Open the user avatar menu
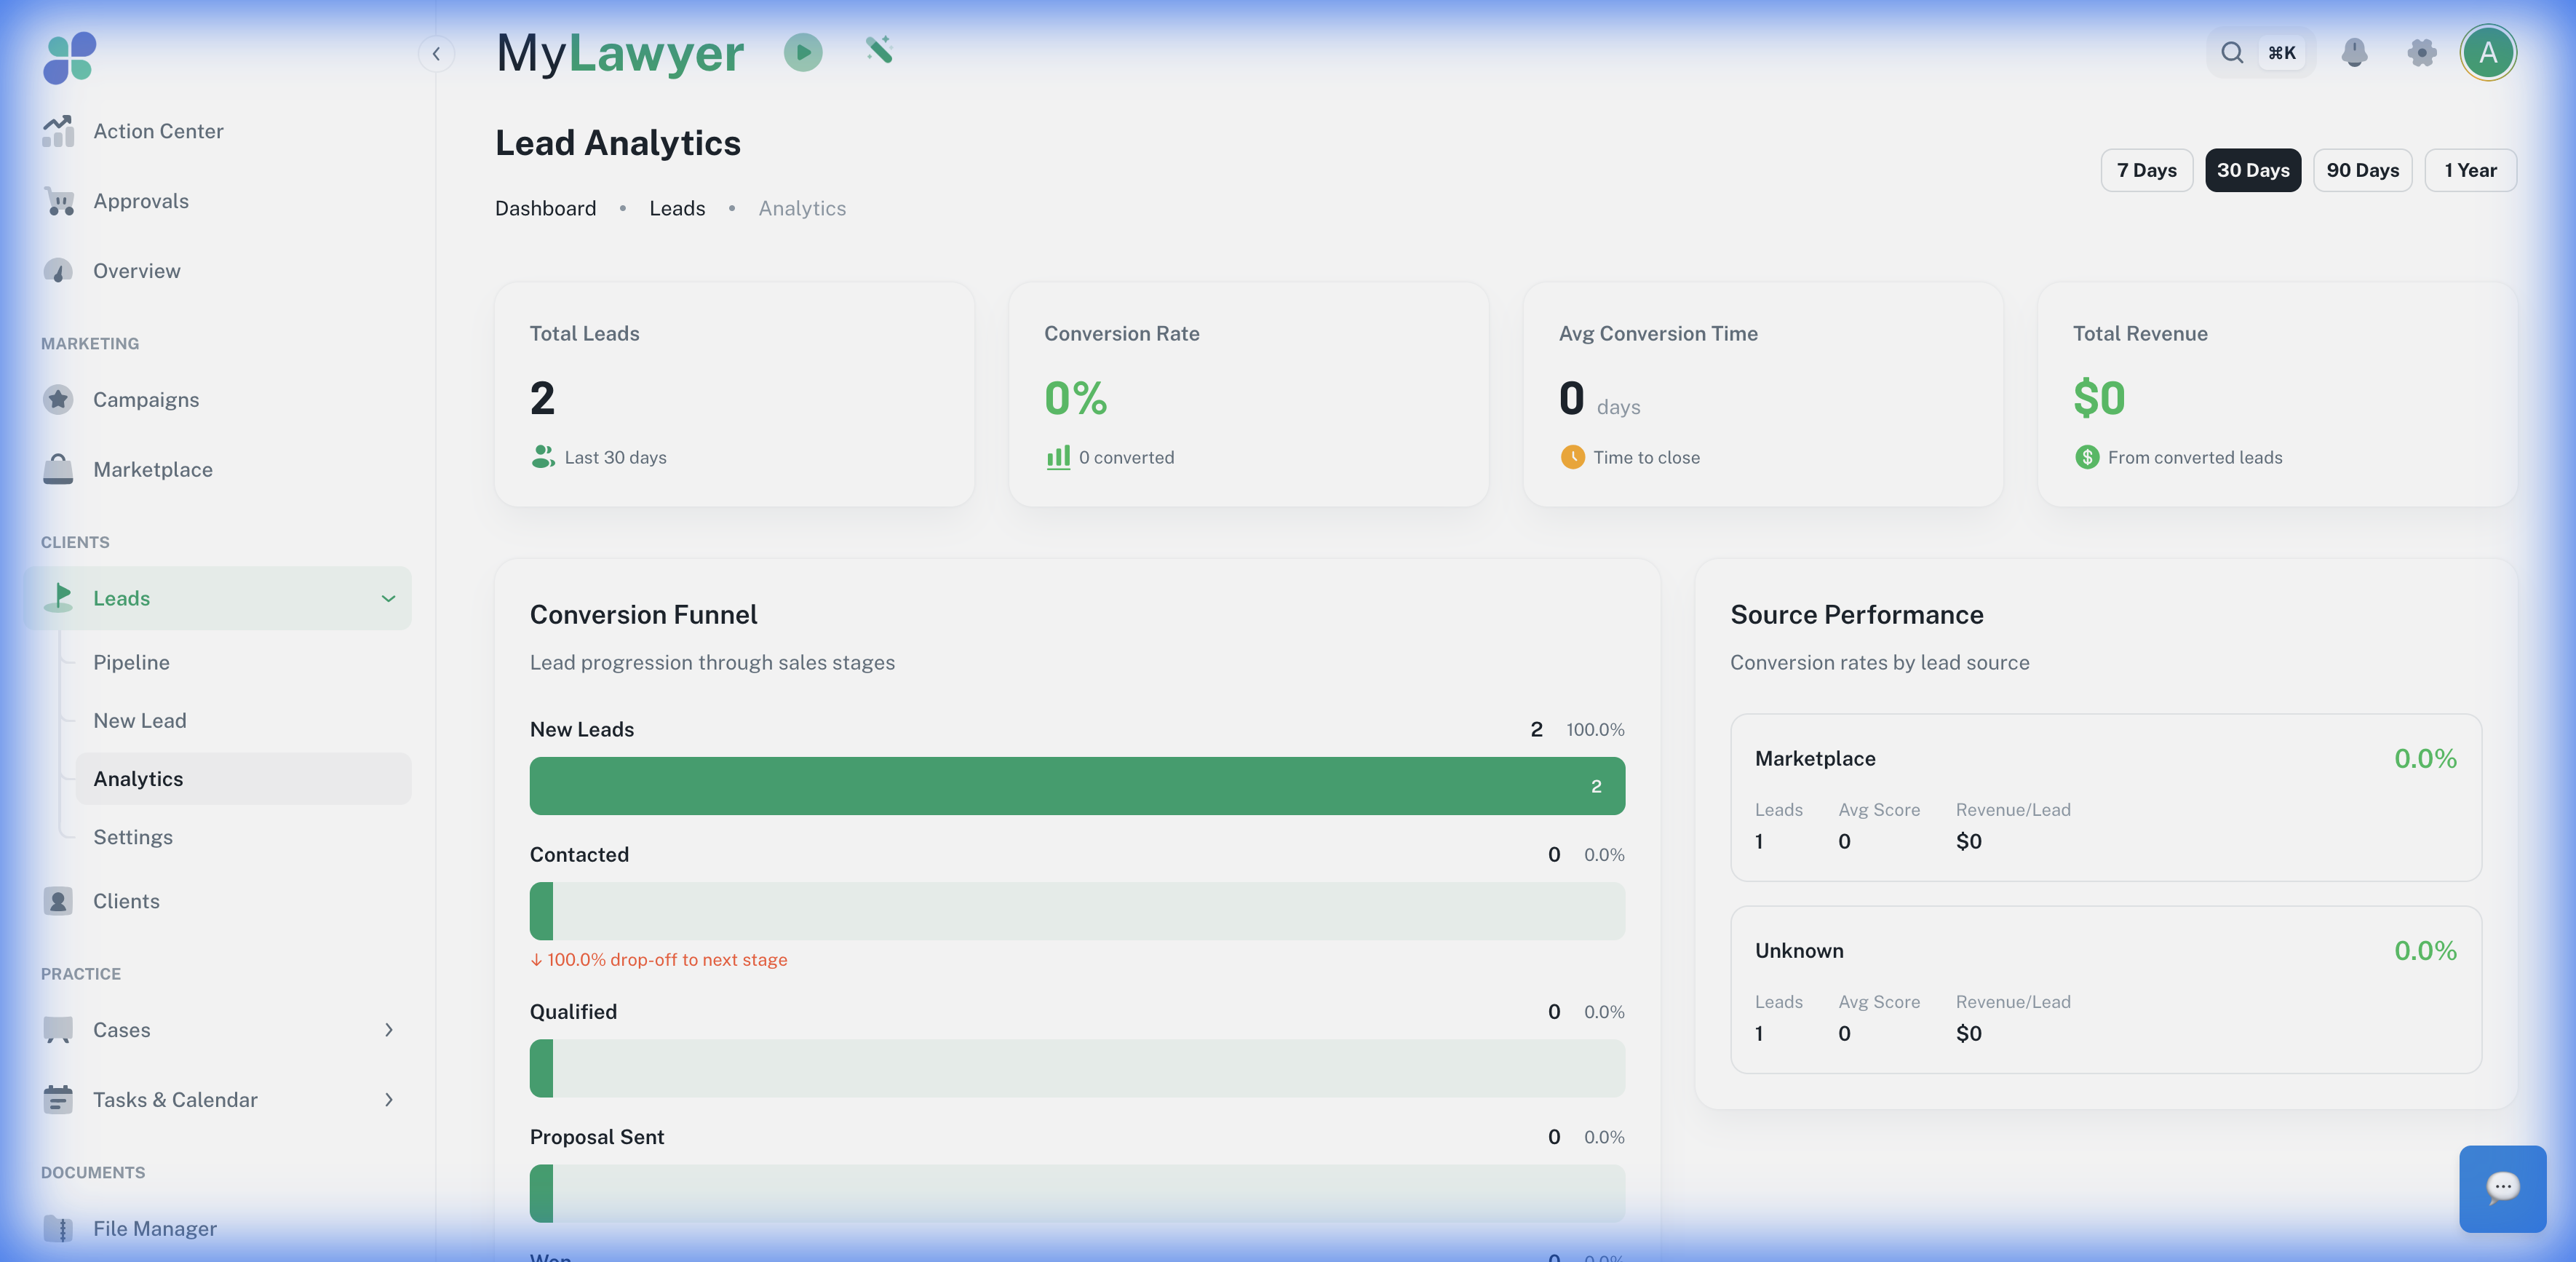The image size is (2576, 1262). tap(2488, 52)
